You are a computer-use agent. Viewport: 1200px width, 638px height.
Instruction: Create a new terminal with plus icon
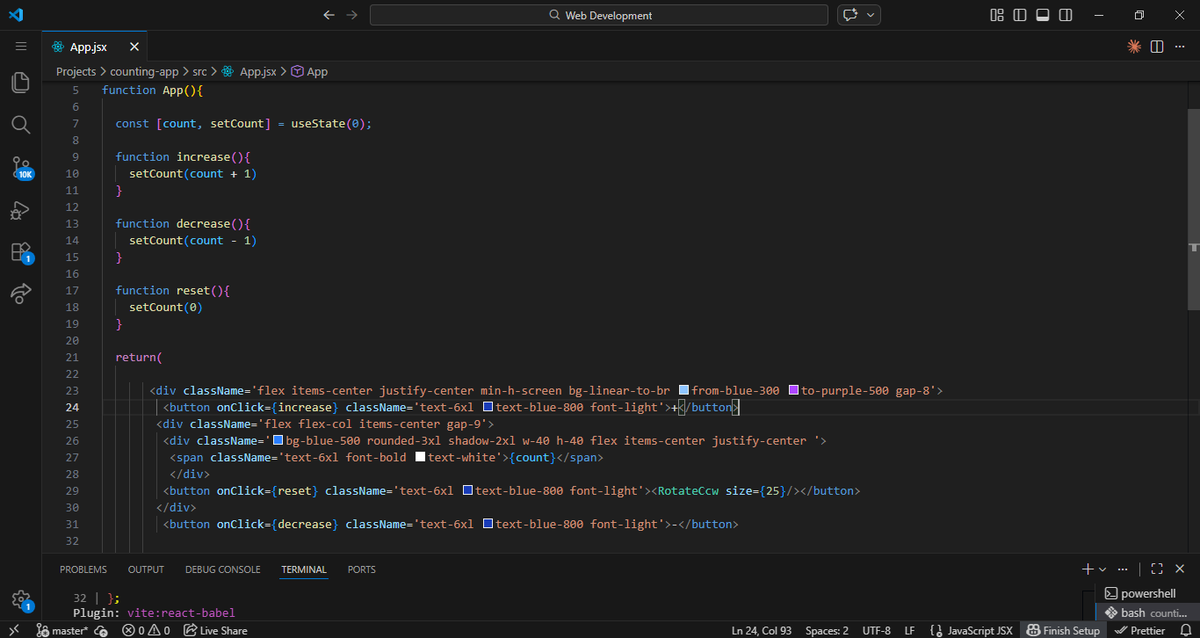click(1088, 569)
